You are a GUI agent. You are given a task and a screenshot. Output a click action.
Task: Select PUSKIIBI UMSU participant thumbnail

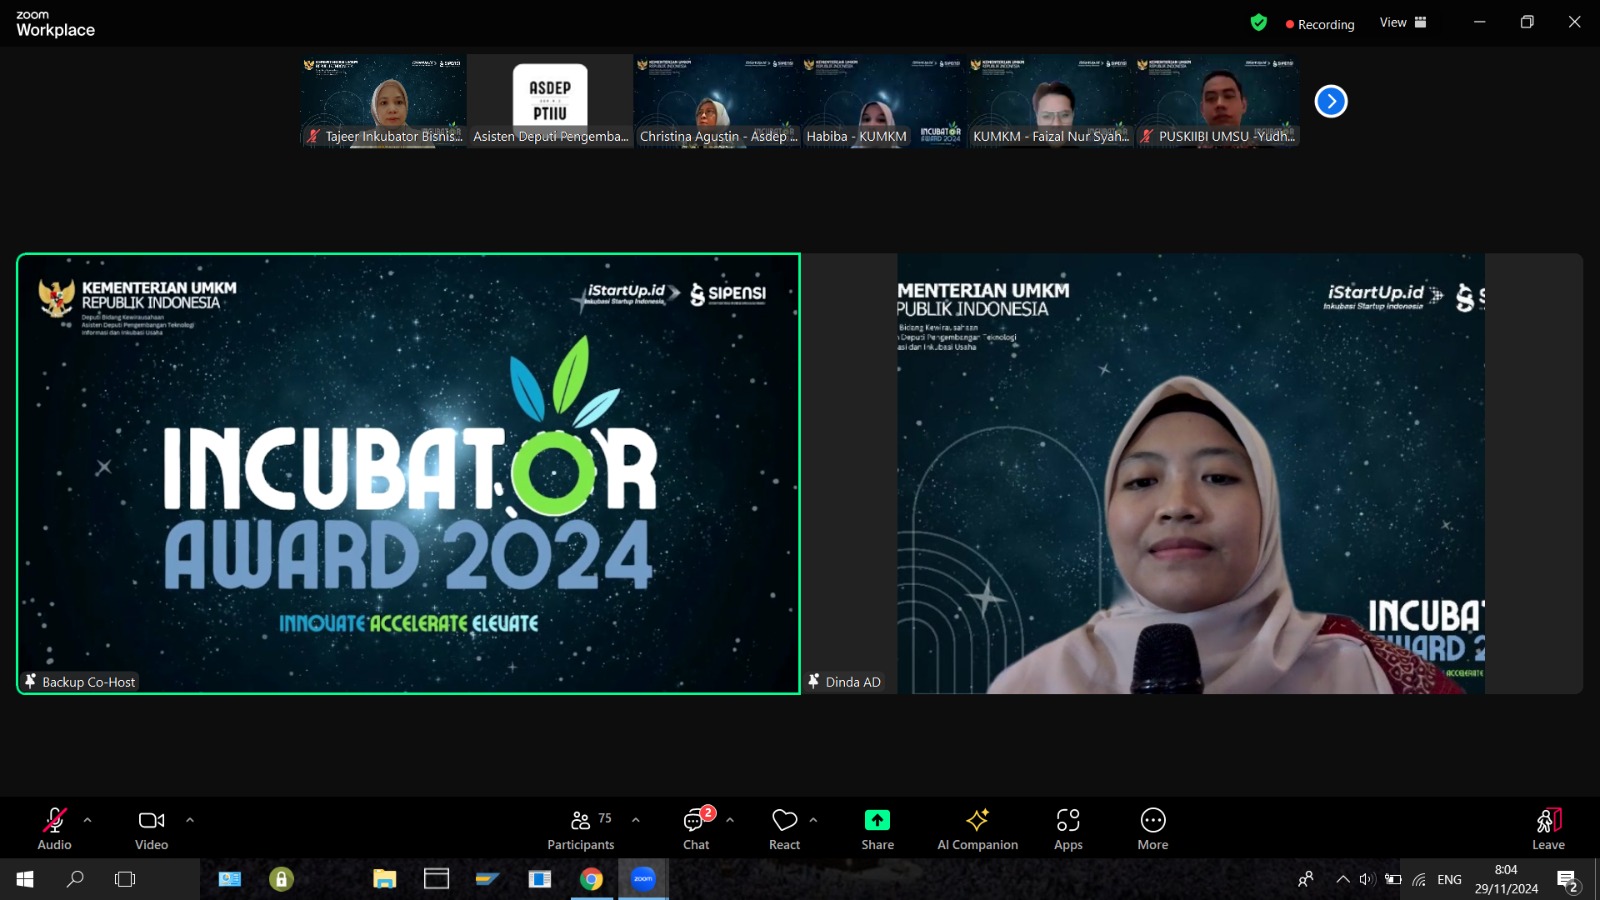[x=1217, y=101]
